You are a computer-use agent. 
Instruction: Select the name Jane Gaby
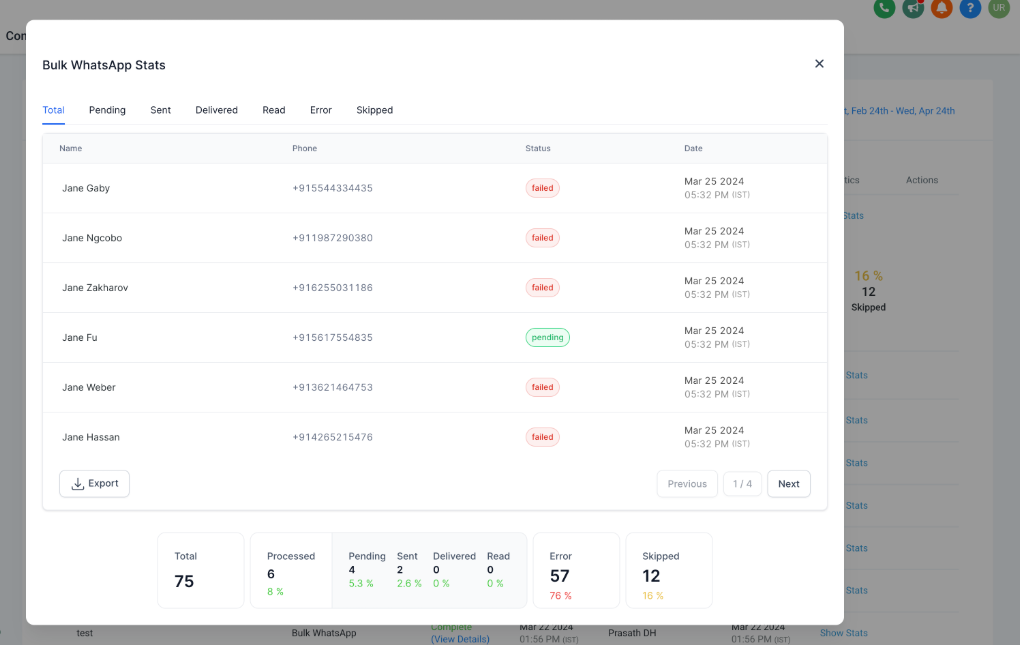pyautogui.click(x=86, y=188)
